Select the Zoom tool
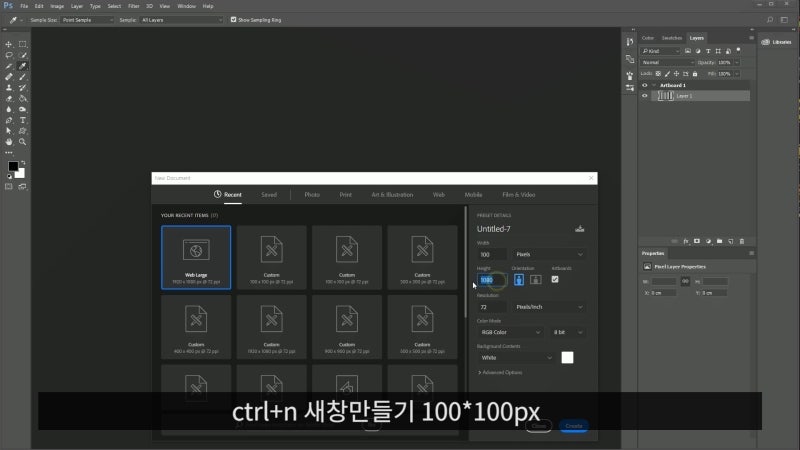 click(22, 142)
